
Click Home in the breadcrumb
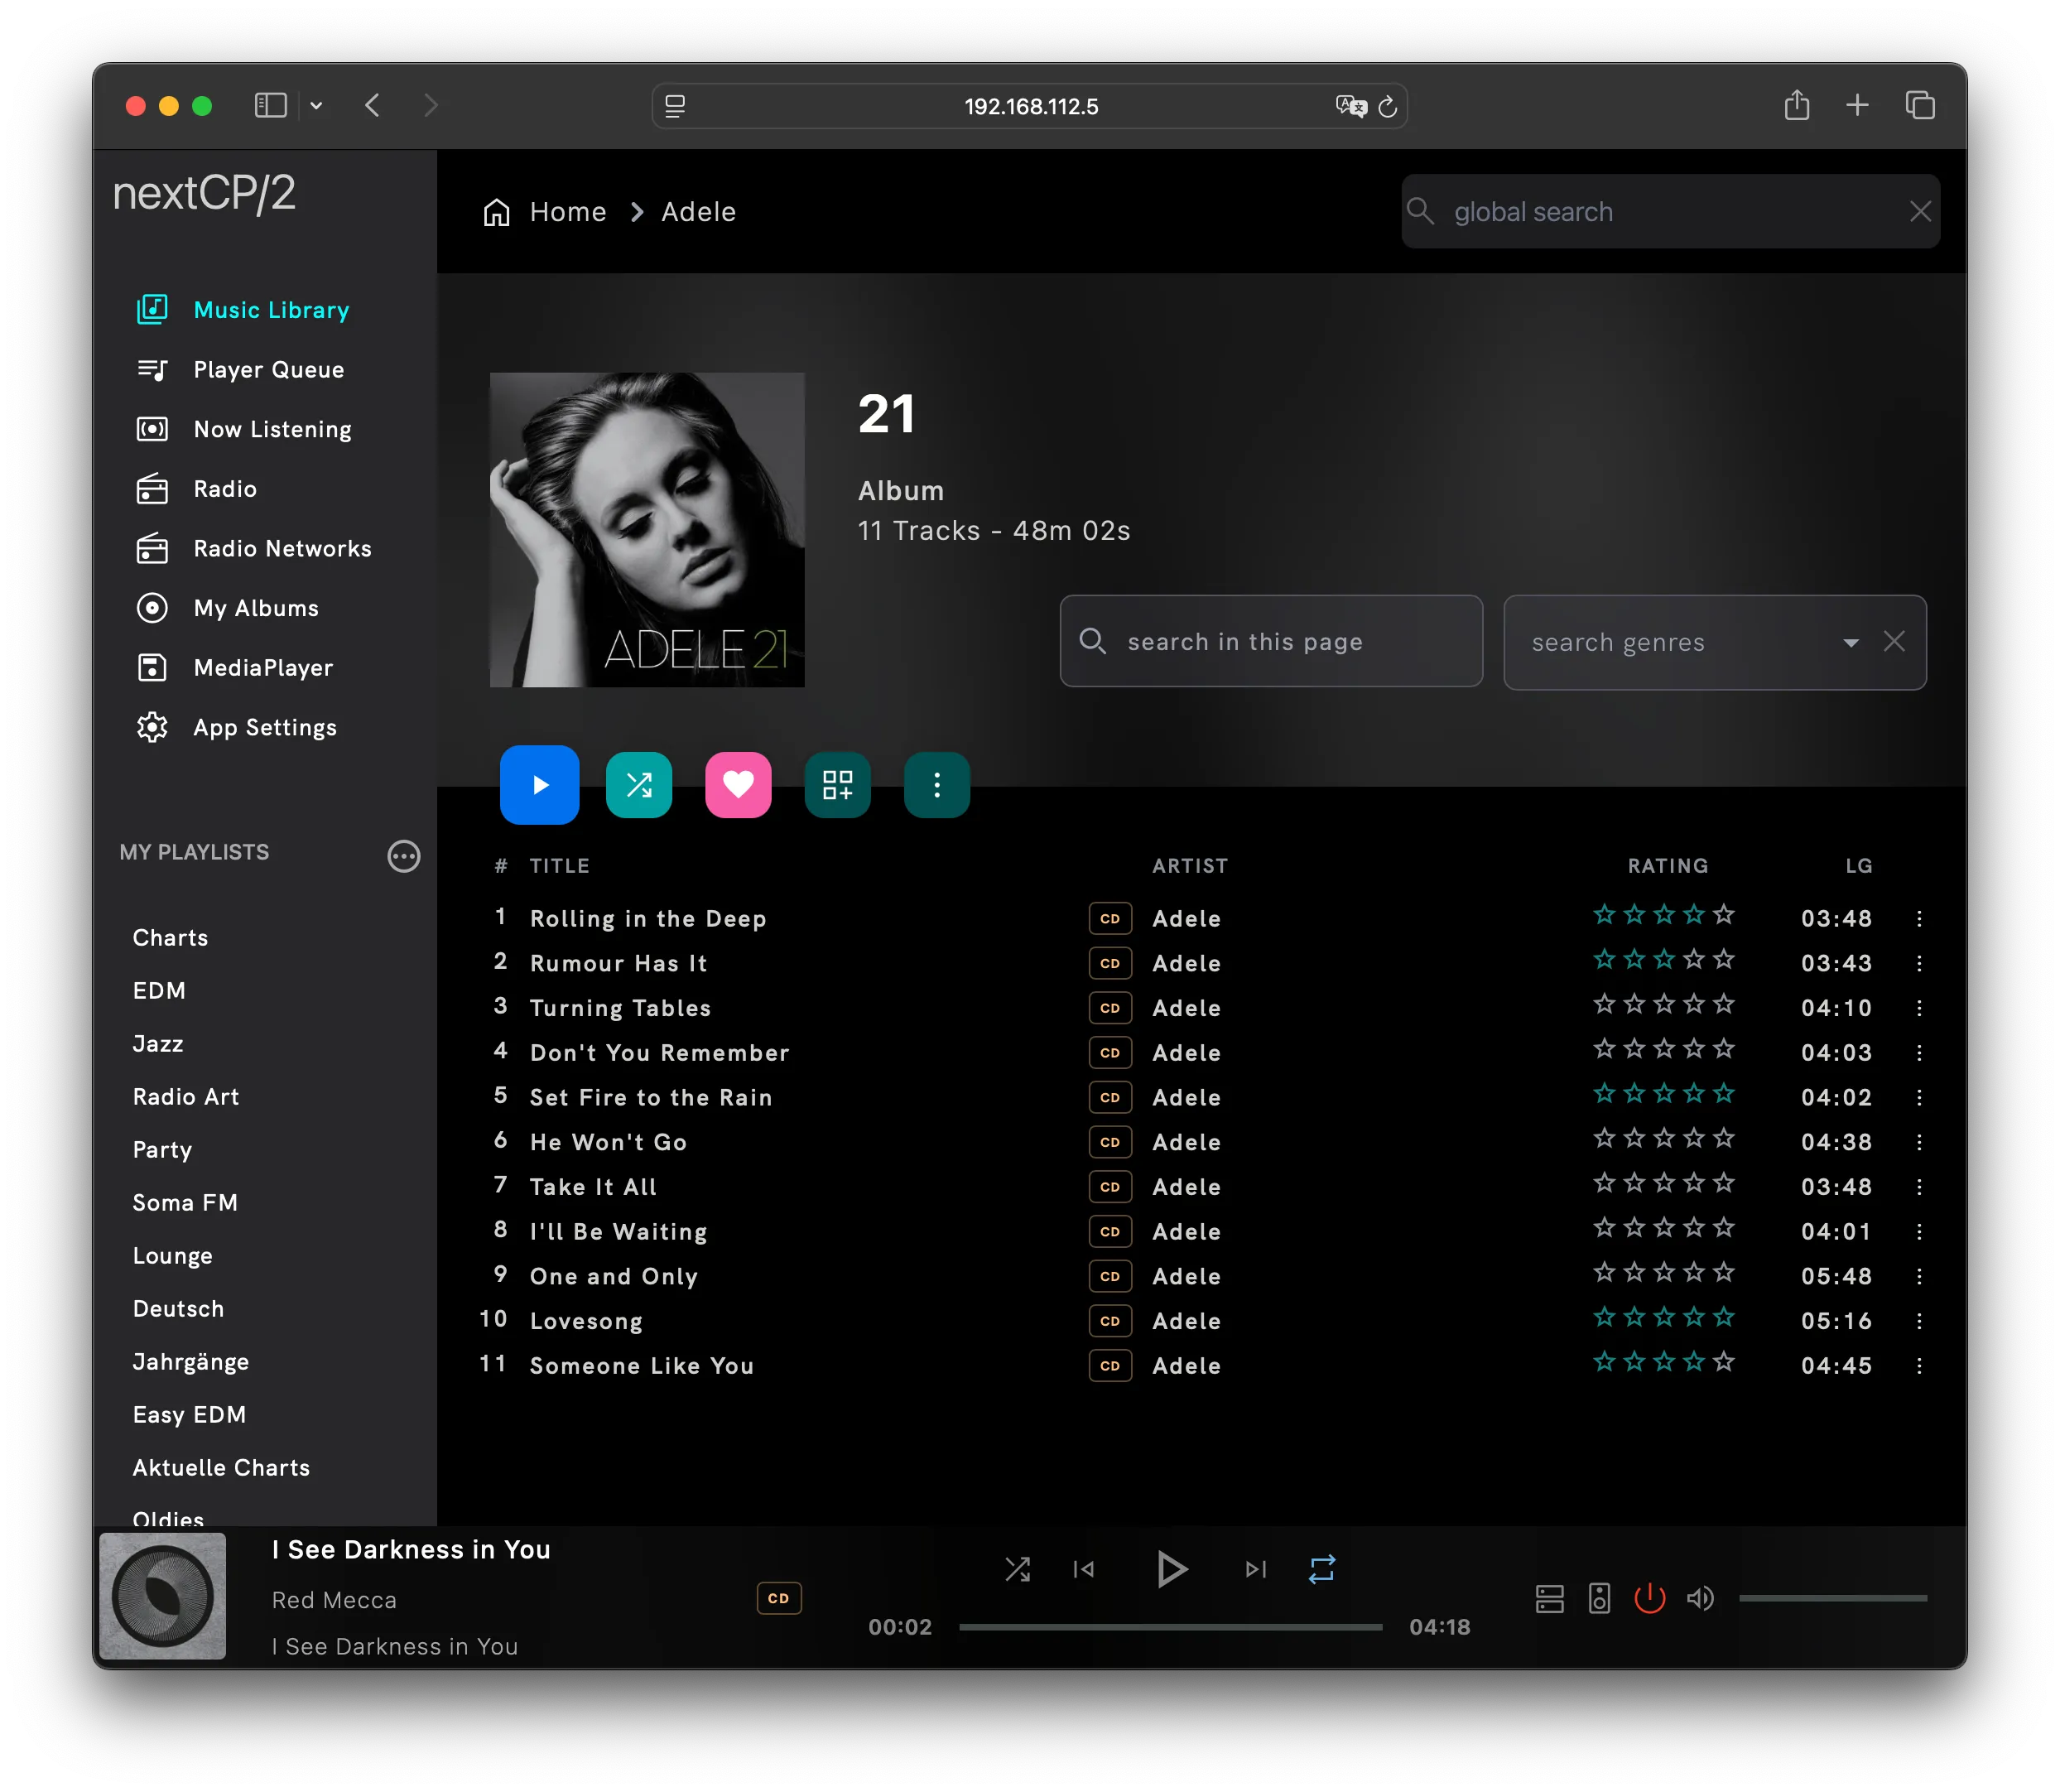567,212
